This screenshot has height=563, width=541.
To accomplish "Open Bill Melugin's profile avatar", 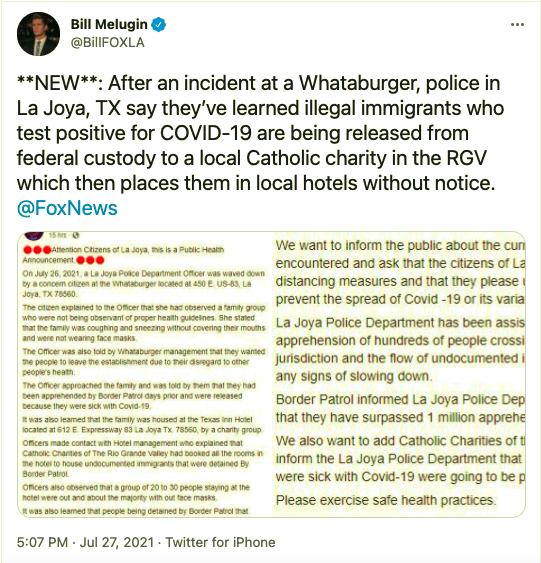I will coord(38,34).
